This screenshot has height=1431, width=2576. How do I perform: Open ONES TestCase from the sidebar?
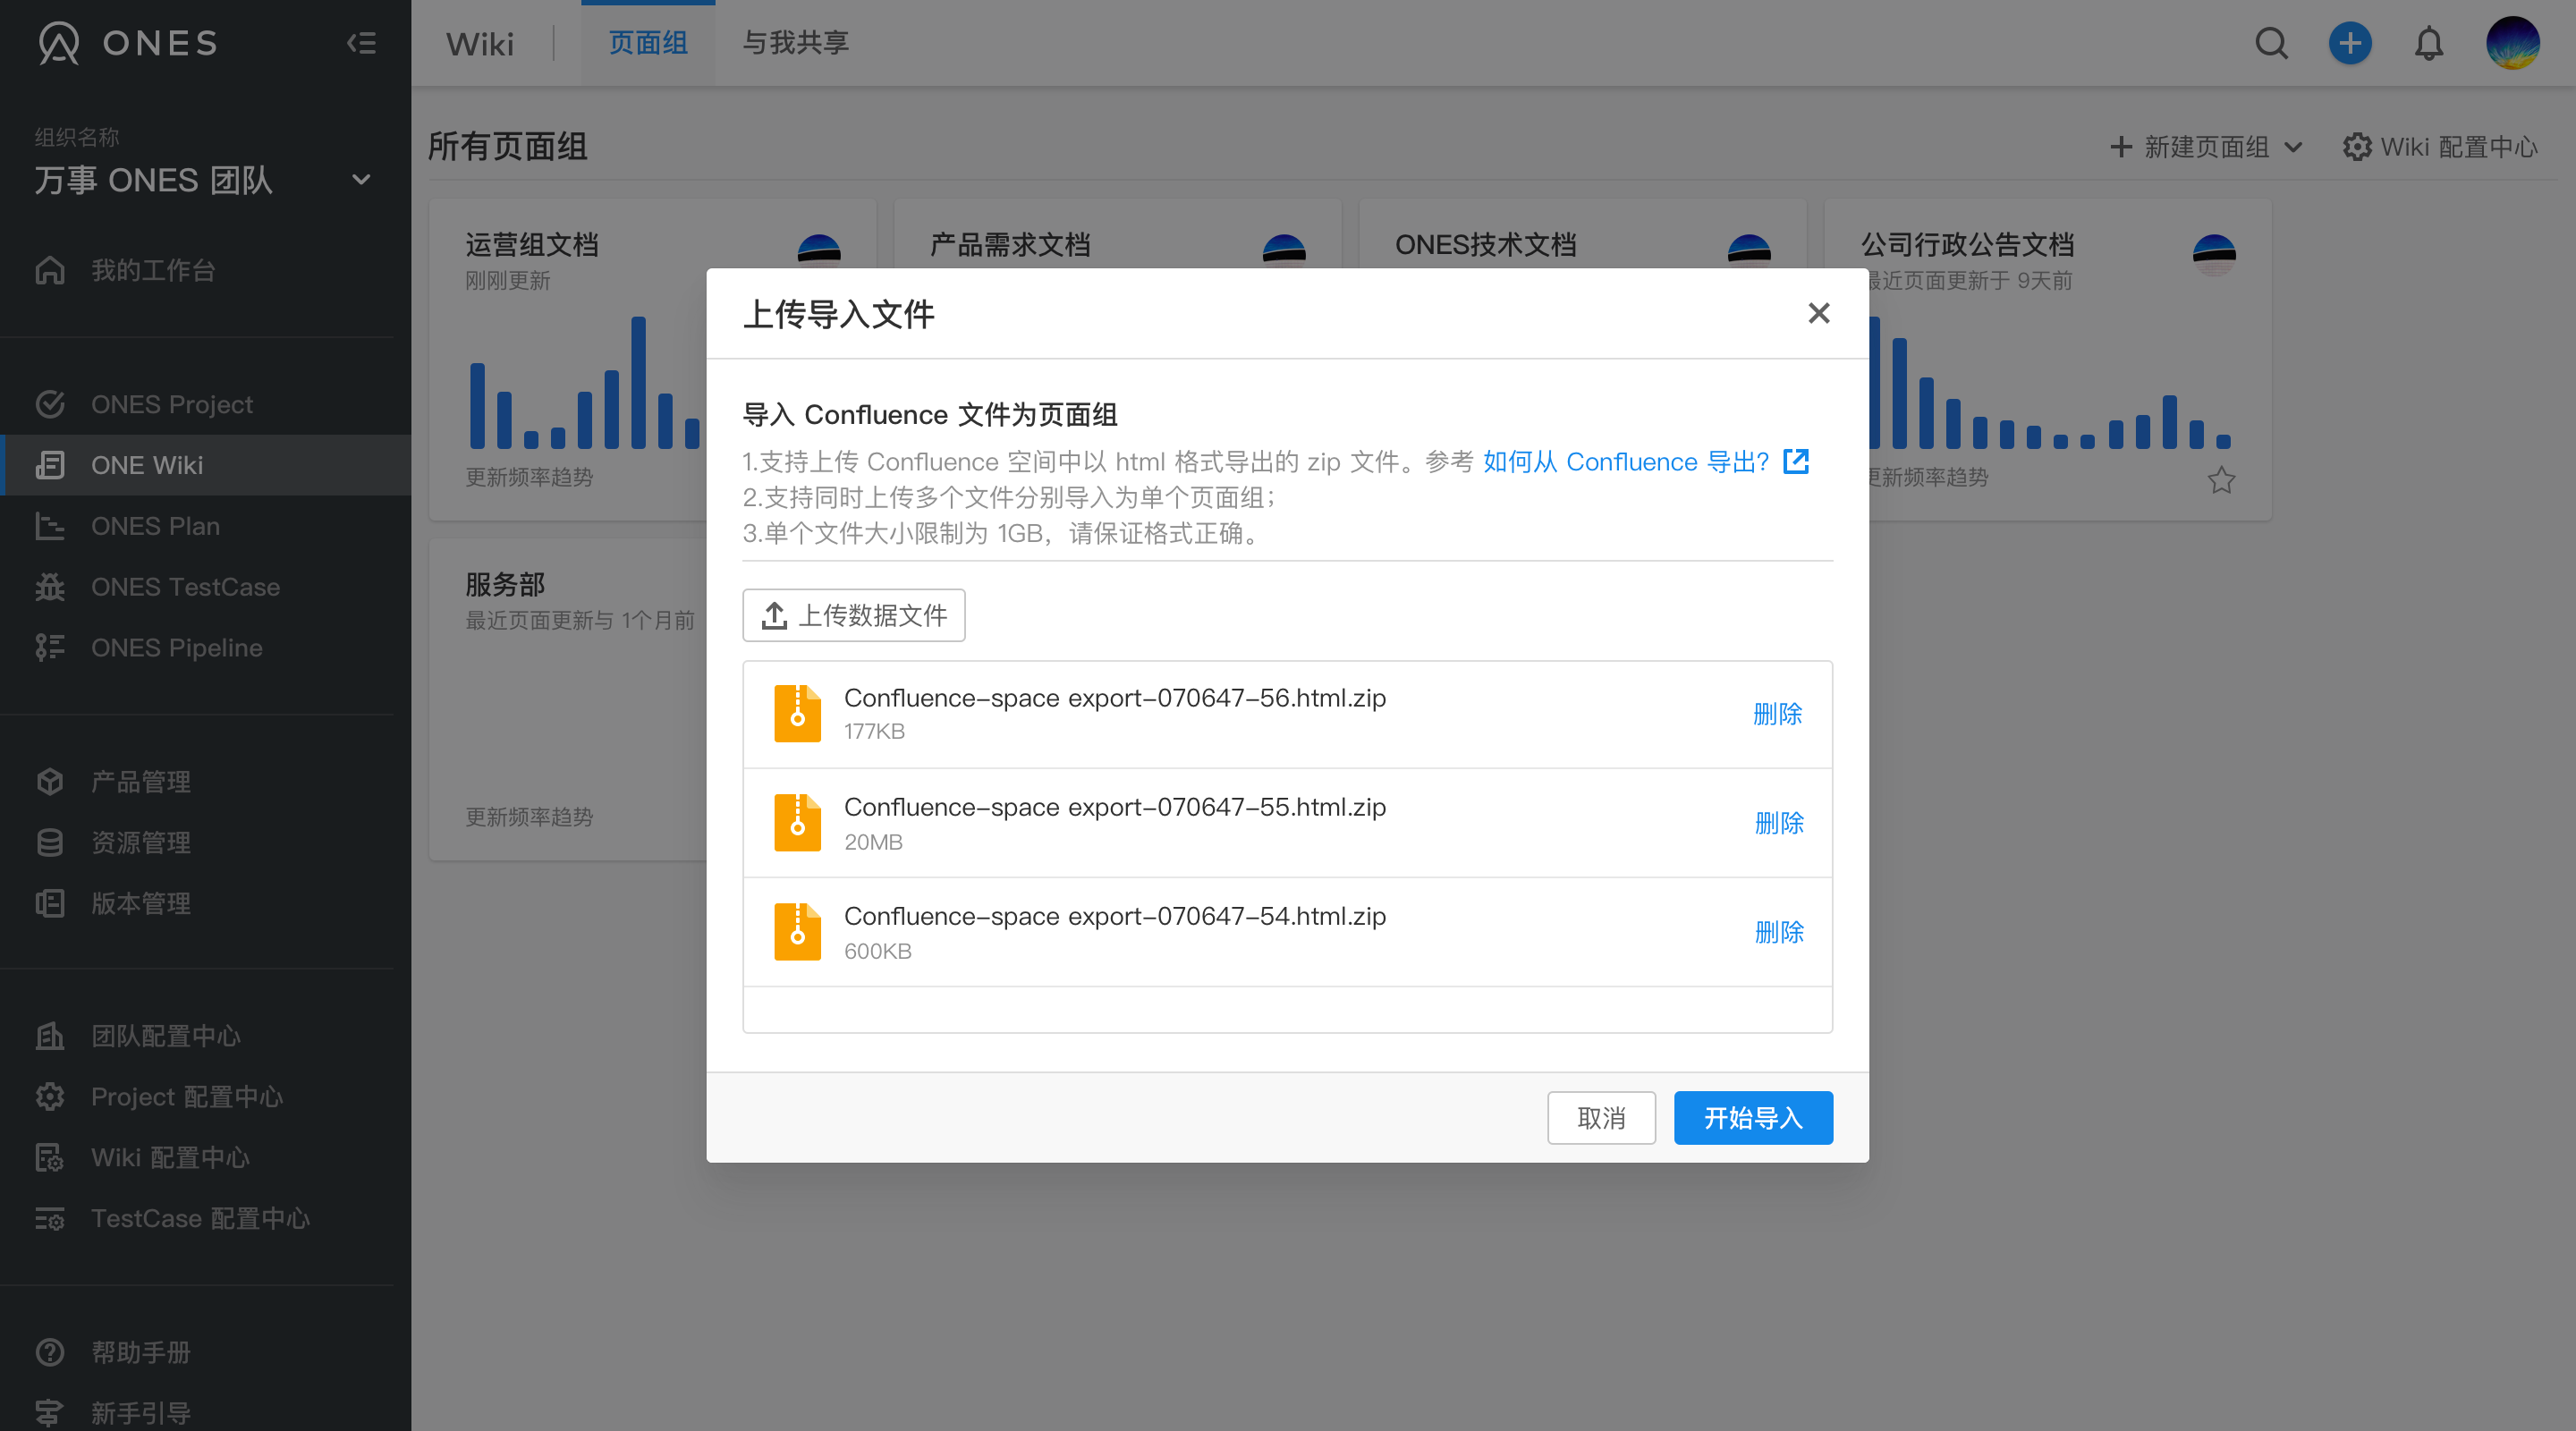click(185, 587)
